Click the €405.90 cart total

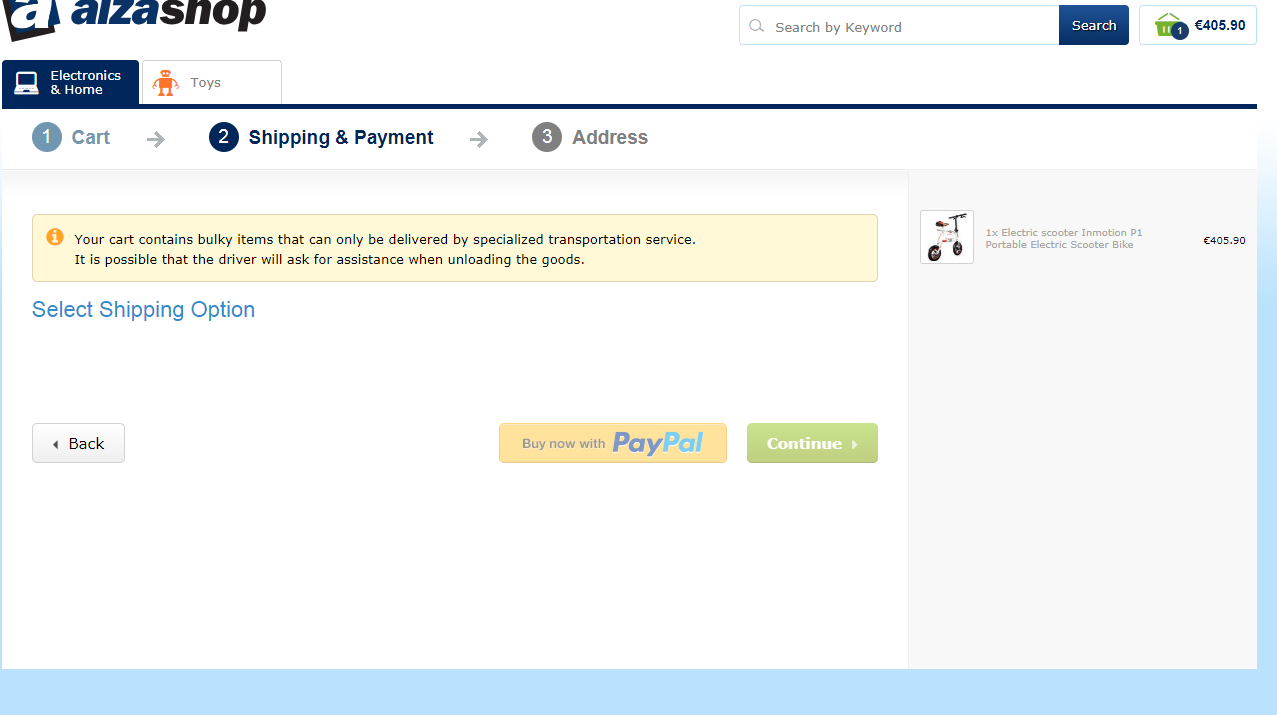click(x=1220, y=26)
